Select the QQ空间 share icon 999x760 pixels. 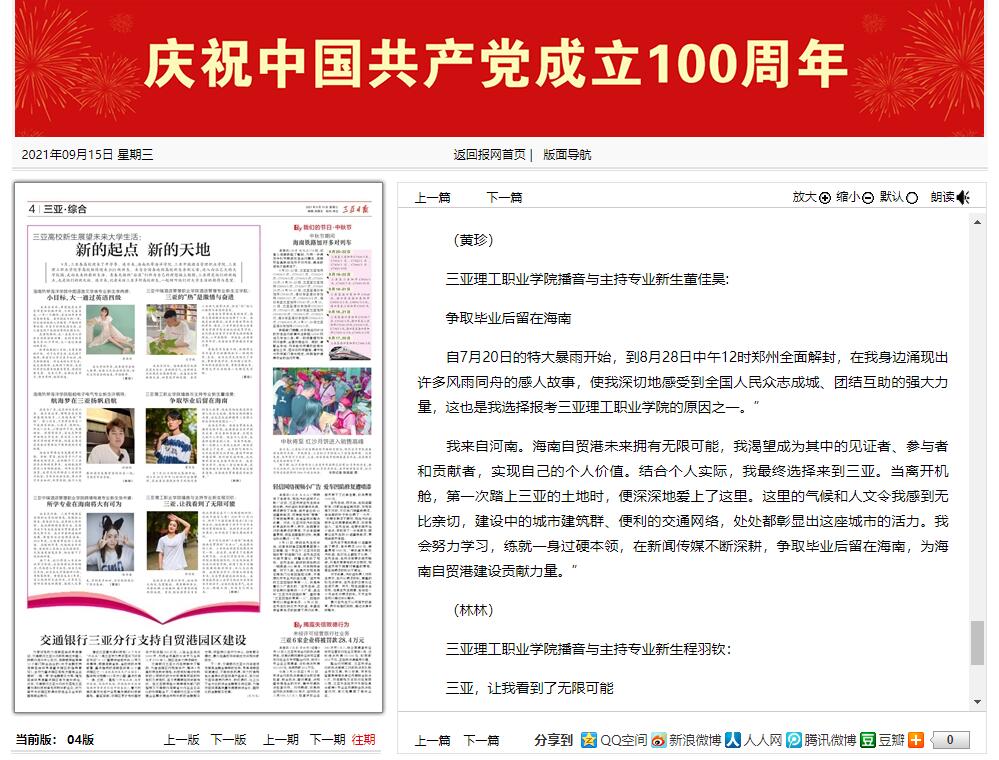(590, 741)
